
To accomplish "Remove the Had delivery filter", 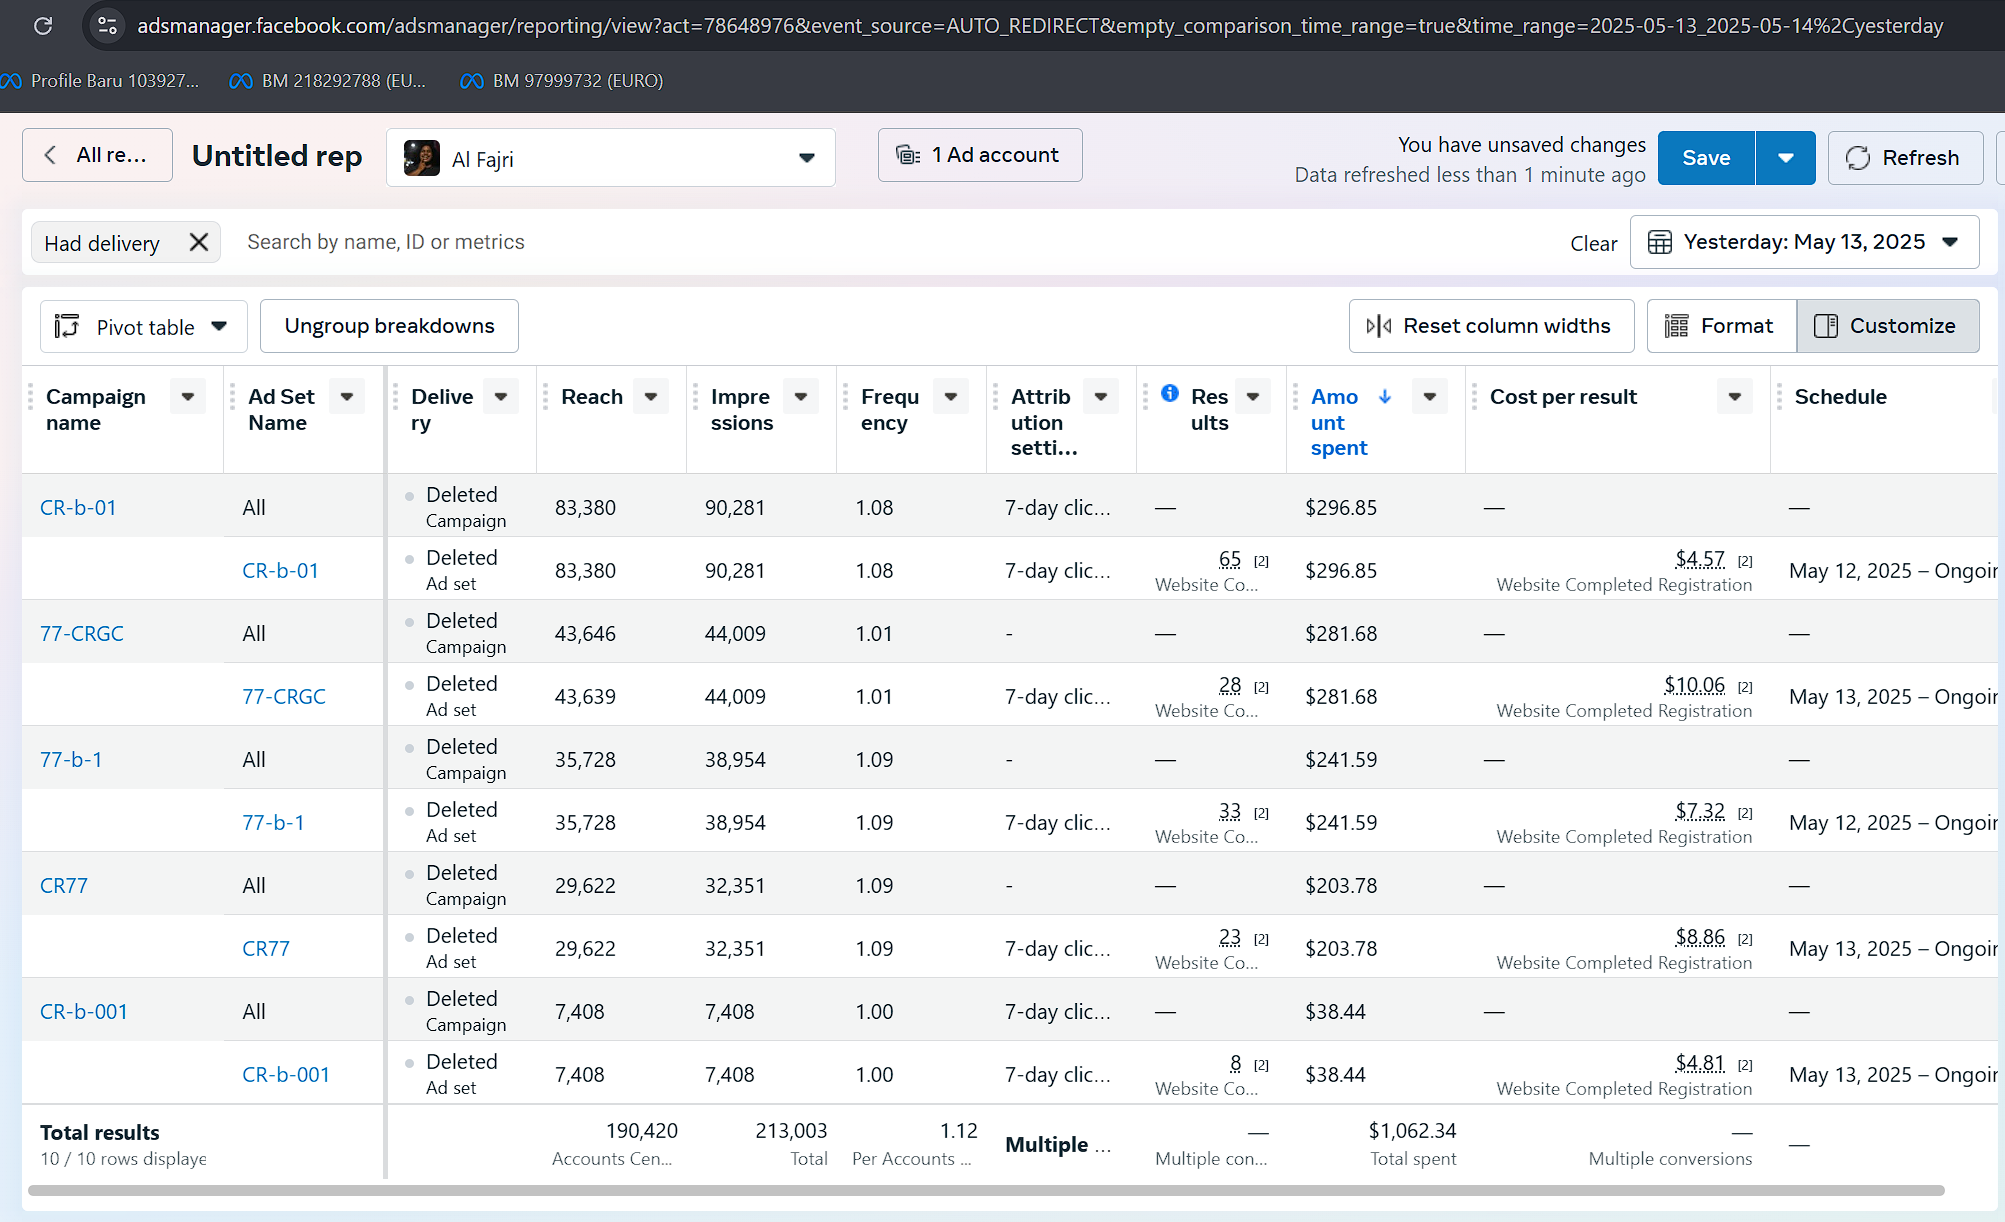I will pos(199,243).
